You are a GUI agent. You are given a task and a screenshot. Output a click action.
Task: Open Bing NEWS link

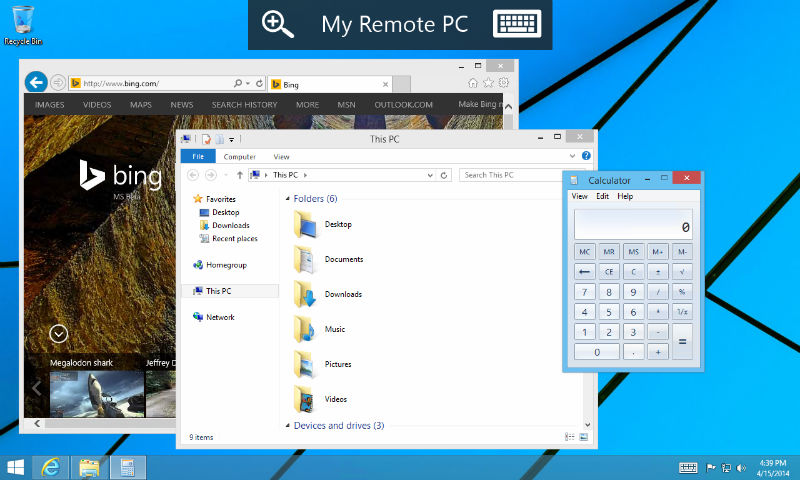[x=182, y=105]
